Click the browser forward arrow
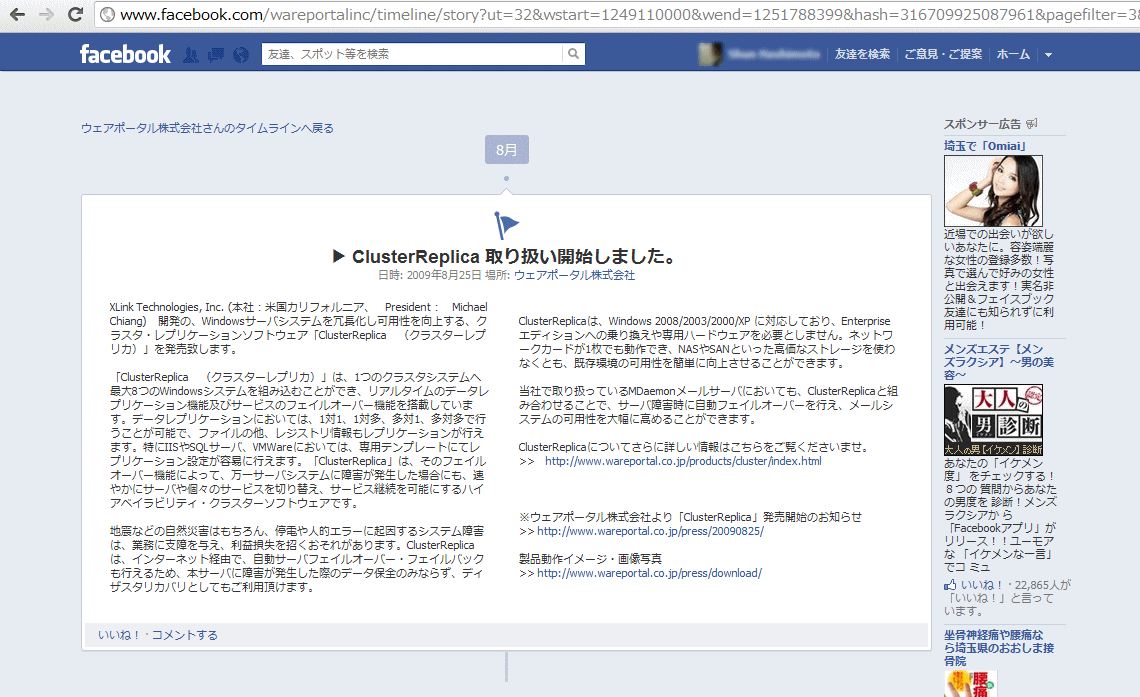The height and width of the screenshot is (697, 1140). pos(46,15)
